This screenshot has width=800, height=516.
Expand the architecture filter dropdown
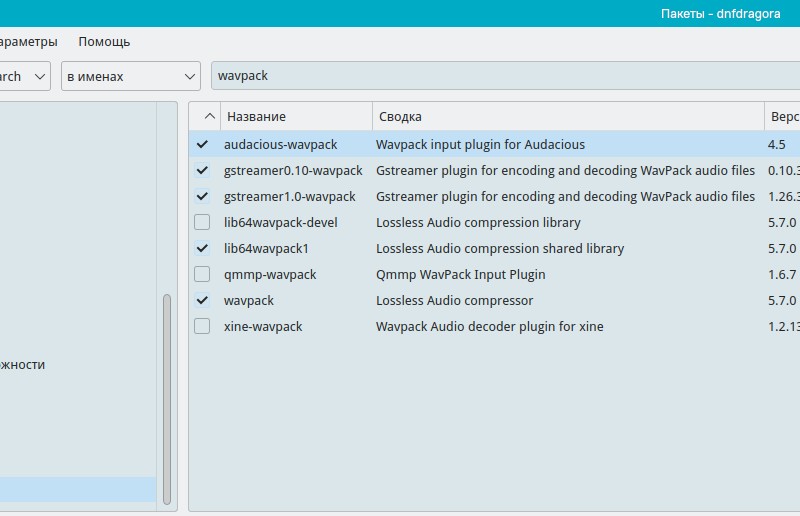[24, 76]
